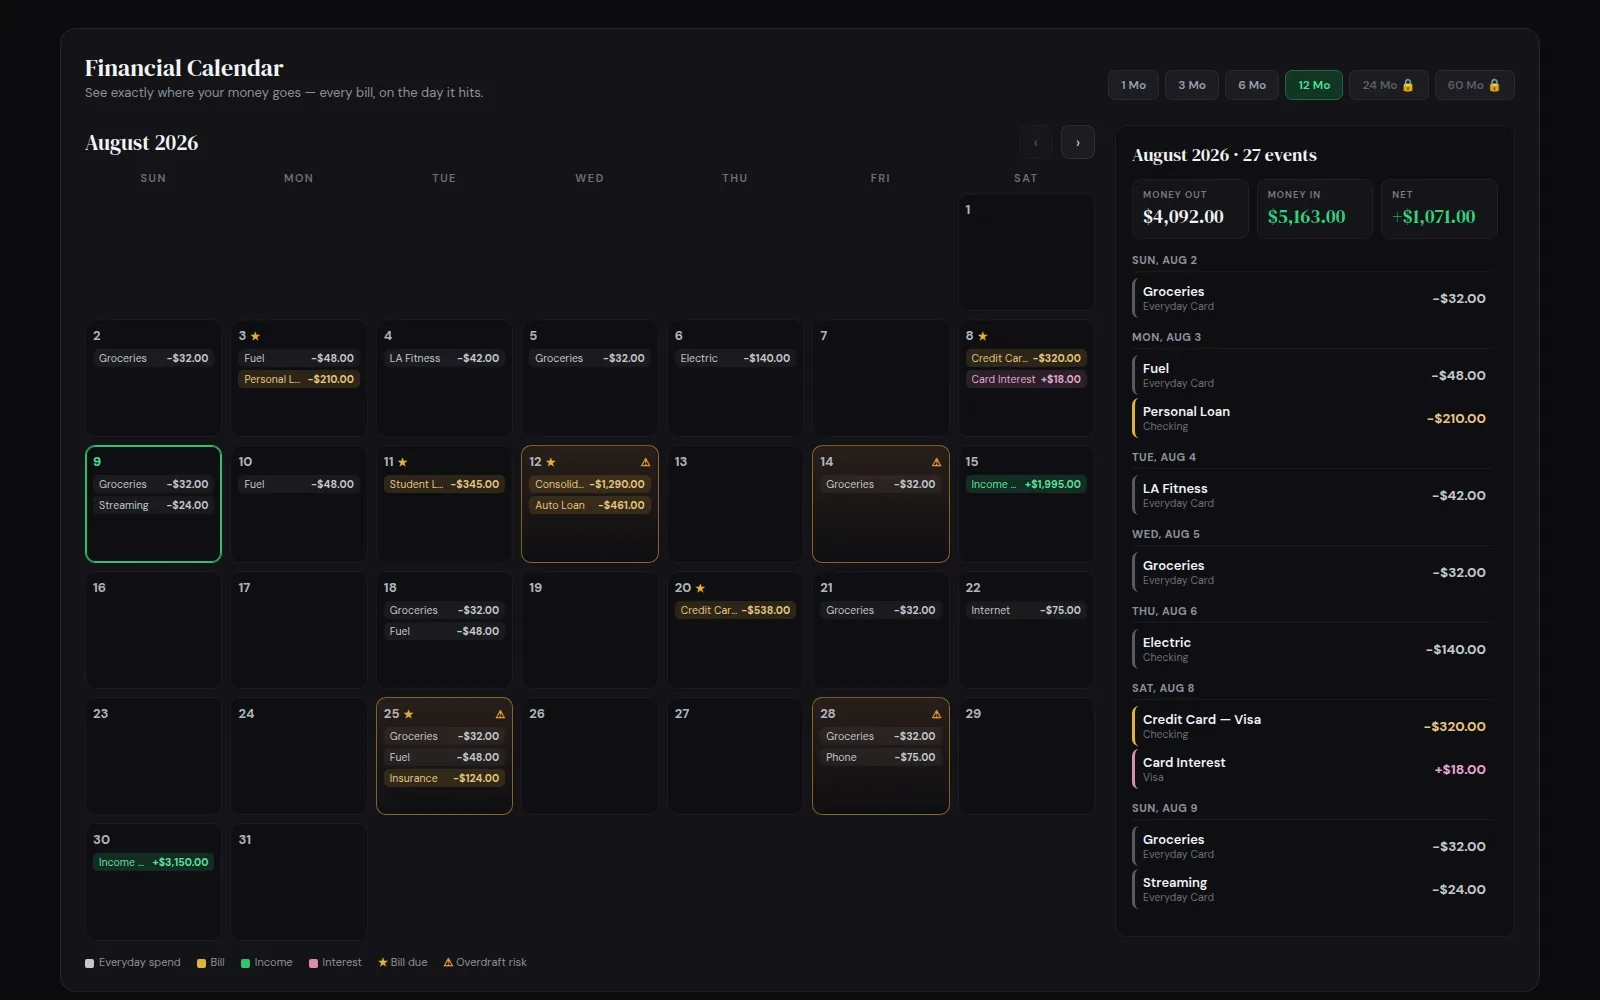
Task: Click the bill-due star on August 8
Action: tap(983, 336)
